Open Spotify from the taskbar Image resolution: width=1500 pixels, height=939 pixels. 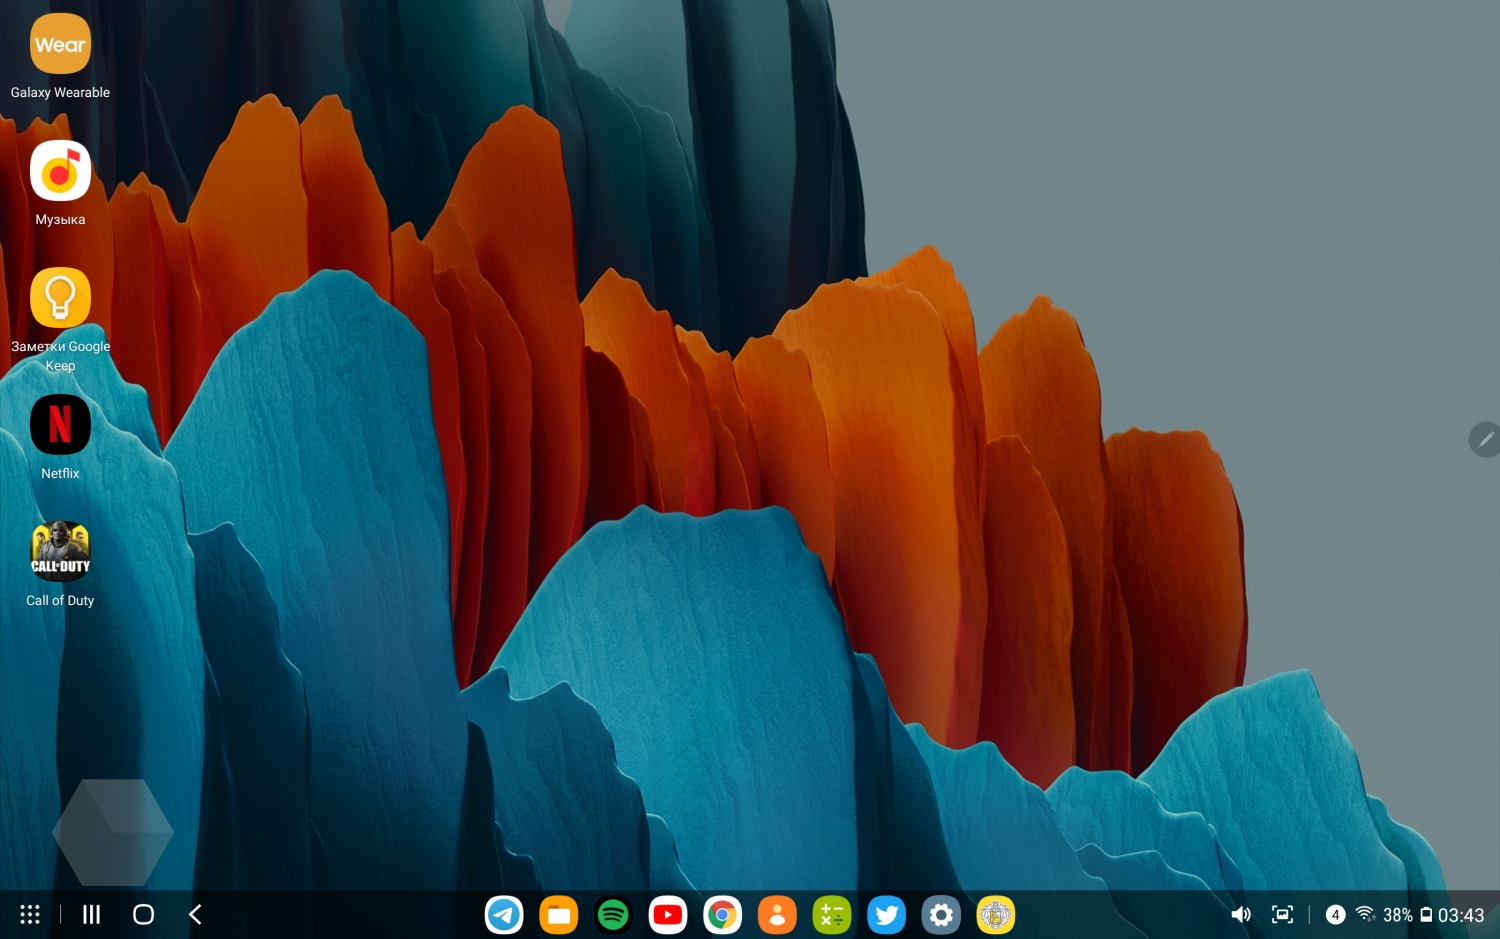613,915
